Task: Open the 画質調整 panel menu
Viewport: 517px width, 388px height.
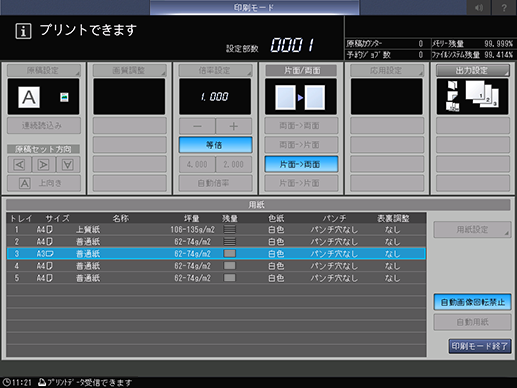Action: (x=129, y=70)
